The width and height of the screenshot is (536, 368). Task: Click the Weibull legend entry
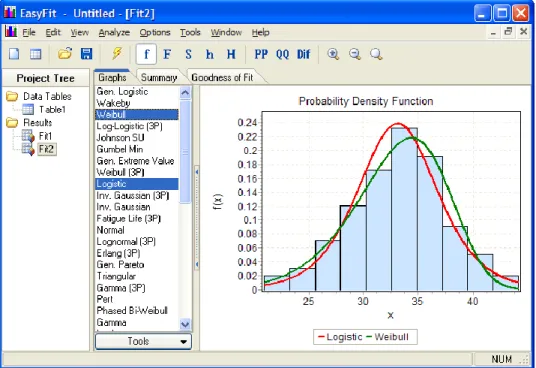point(387,337)
